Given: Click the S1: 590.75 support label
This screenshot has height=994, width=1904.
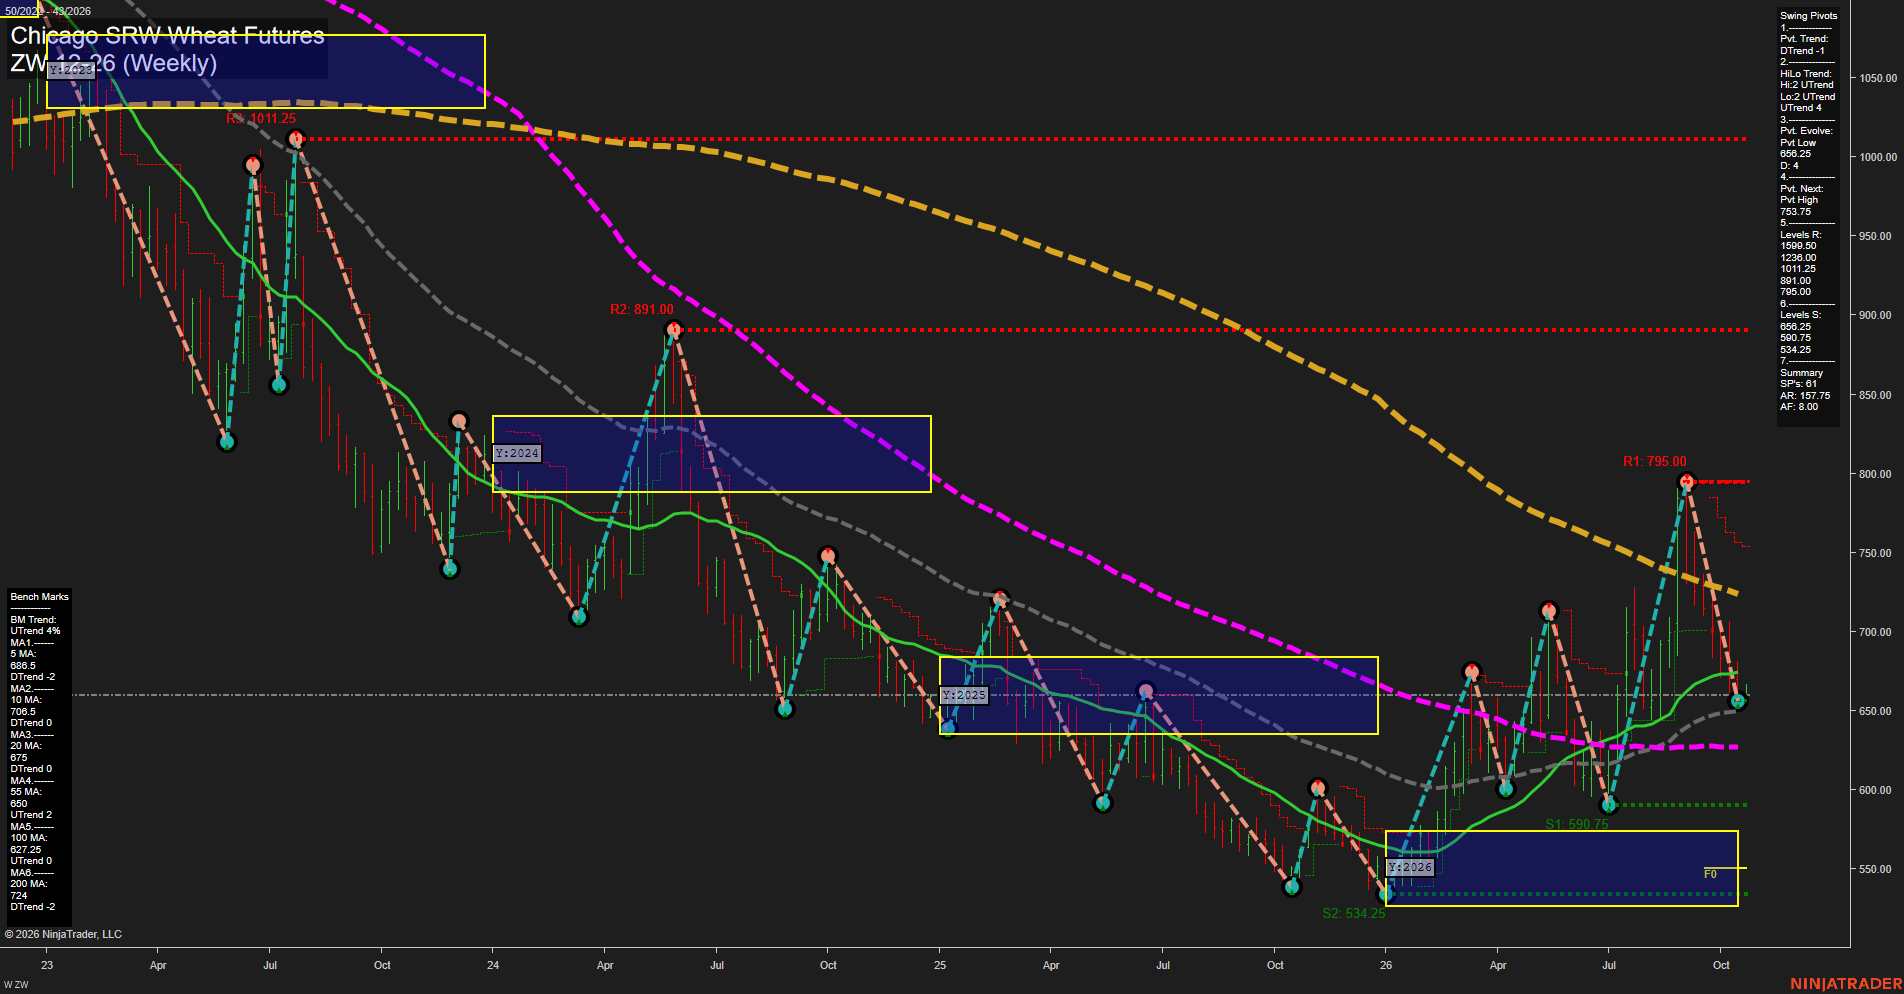Looking at the screenshot, I should tap(1577, 824).
